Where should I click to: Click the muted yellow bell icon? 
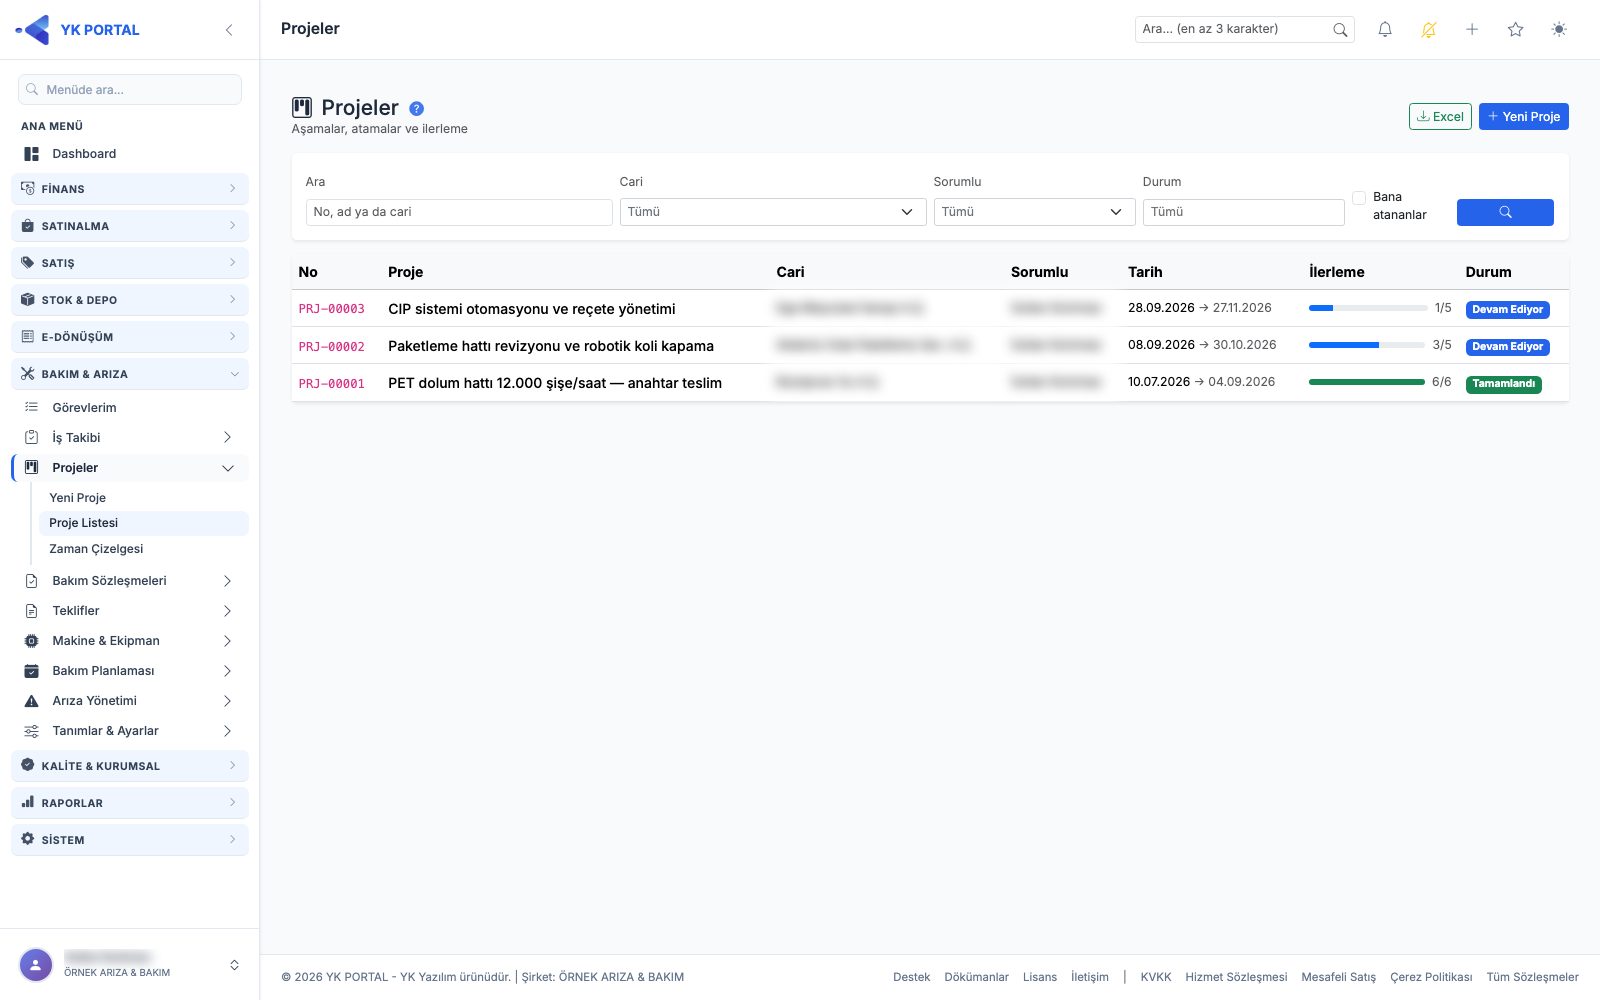(x=1429, y=30)
